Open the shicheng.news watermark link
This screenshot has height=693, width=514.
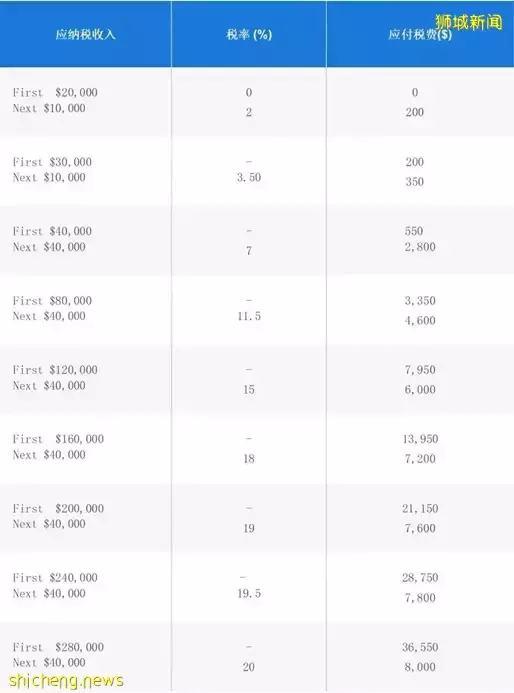(x=66, y=680)
